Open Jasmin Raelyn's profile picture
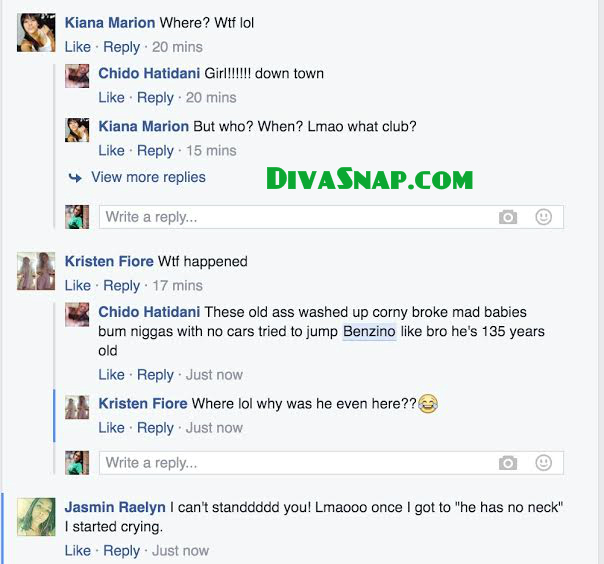The width and height of the screenshot is (604, 564). pos(36,517)
